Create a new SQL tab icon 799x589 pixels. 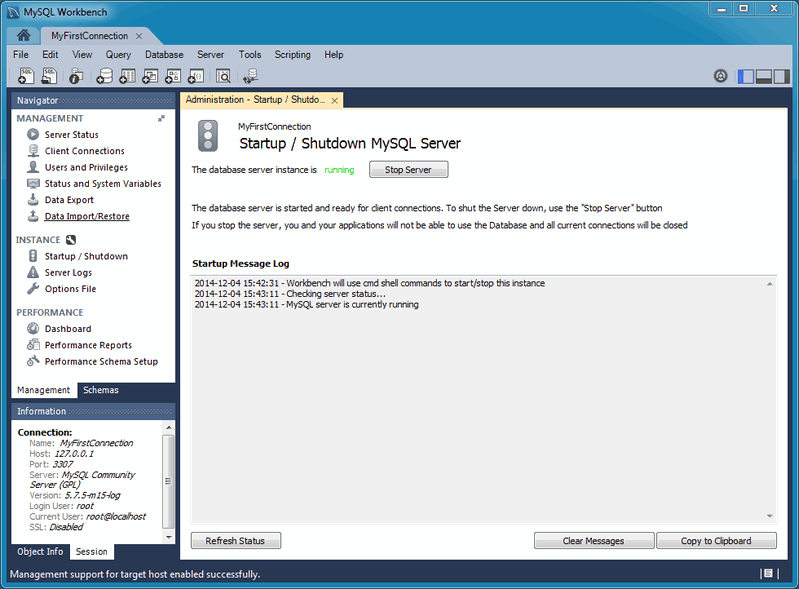coord(26,76)
